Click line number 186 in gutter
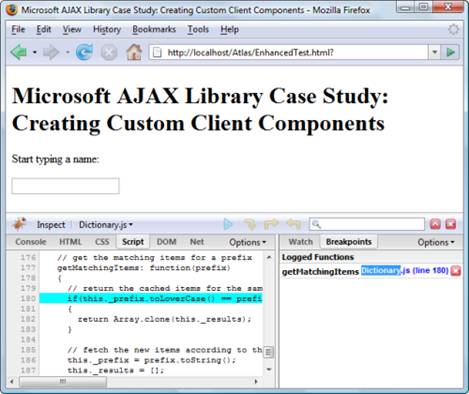The image size is (469, 394). pos(28,360)
